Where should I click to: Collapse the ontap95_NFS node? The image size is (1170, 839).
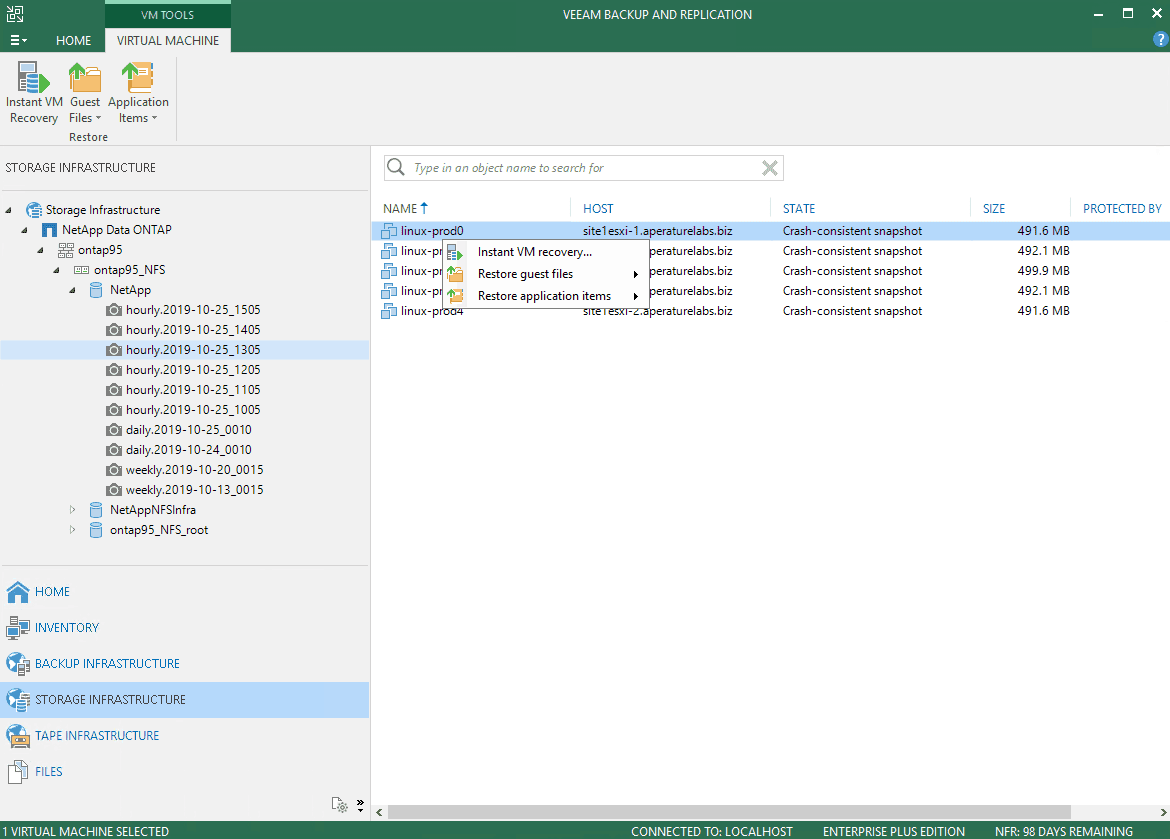click(57, 271)
